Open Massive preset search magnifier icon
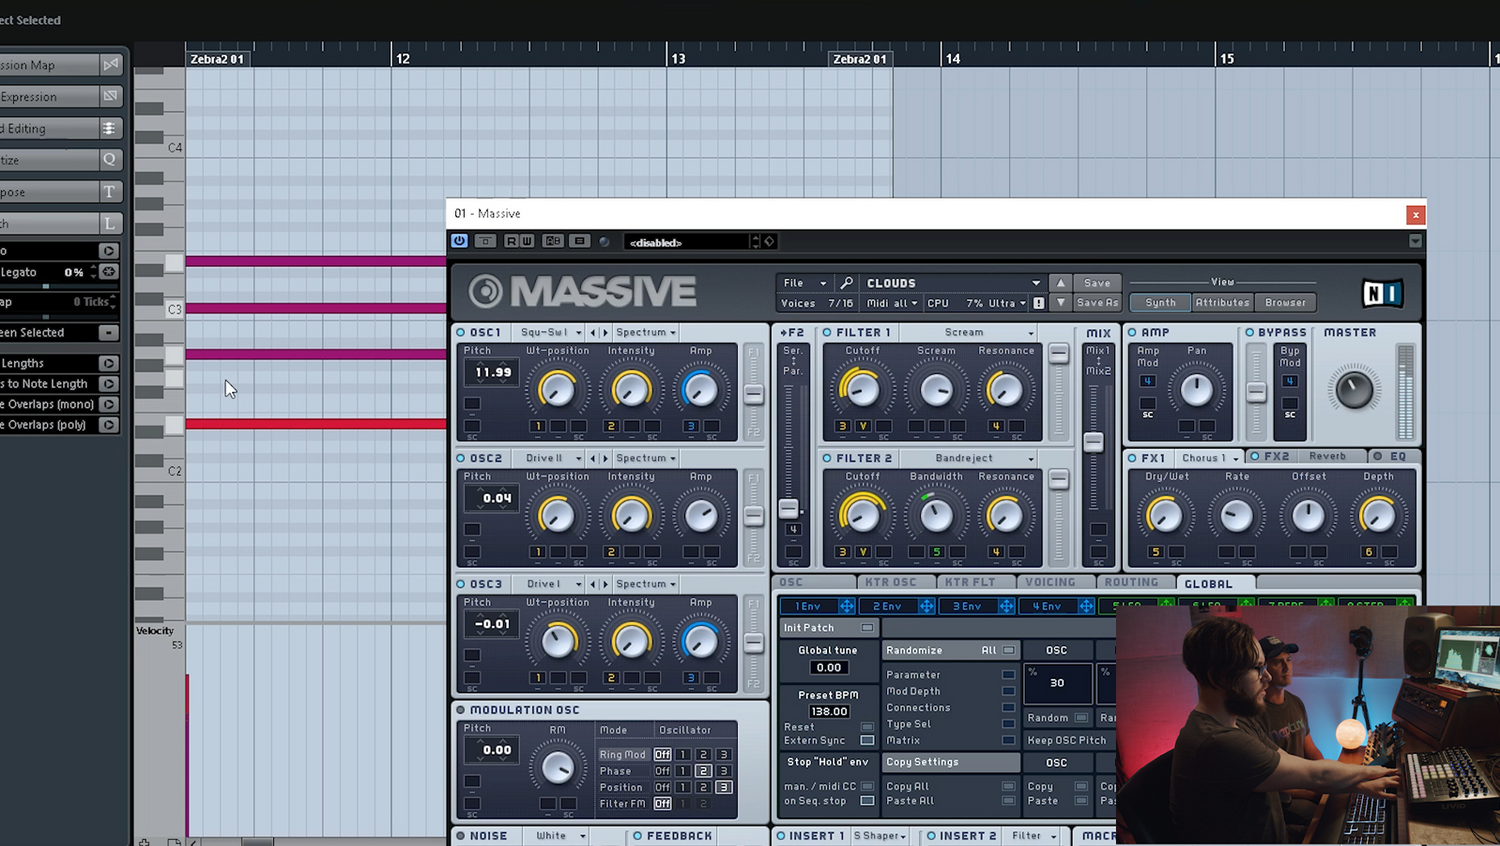The image size is (1500, 846). 846,283
